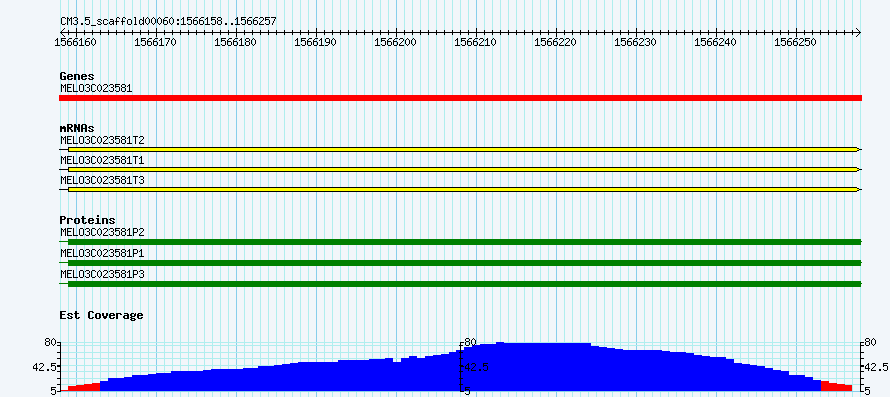Click the right red low-coverage region
The height and width of the screenshot is (397, 890).
tap(836, 386)
